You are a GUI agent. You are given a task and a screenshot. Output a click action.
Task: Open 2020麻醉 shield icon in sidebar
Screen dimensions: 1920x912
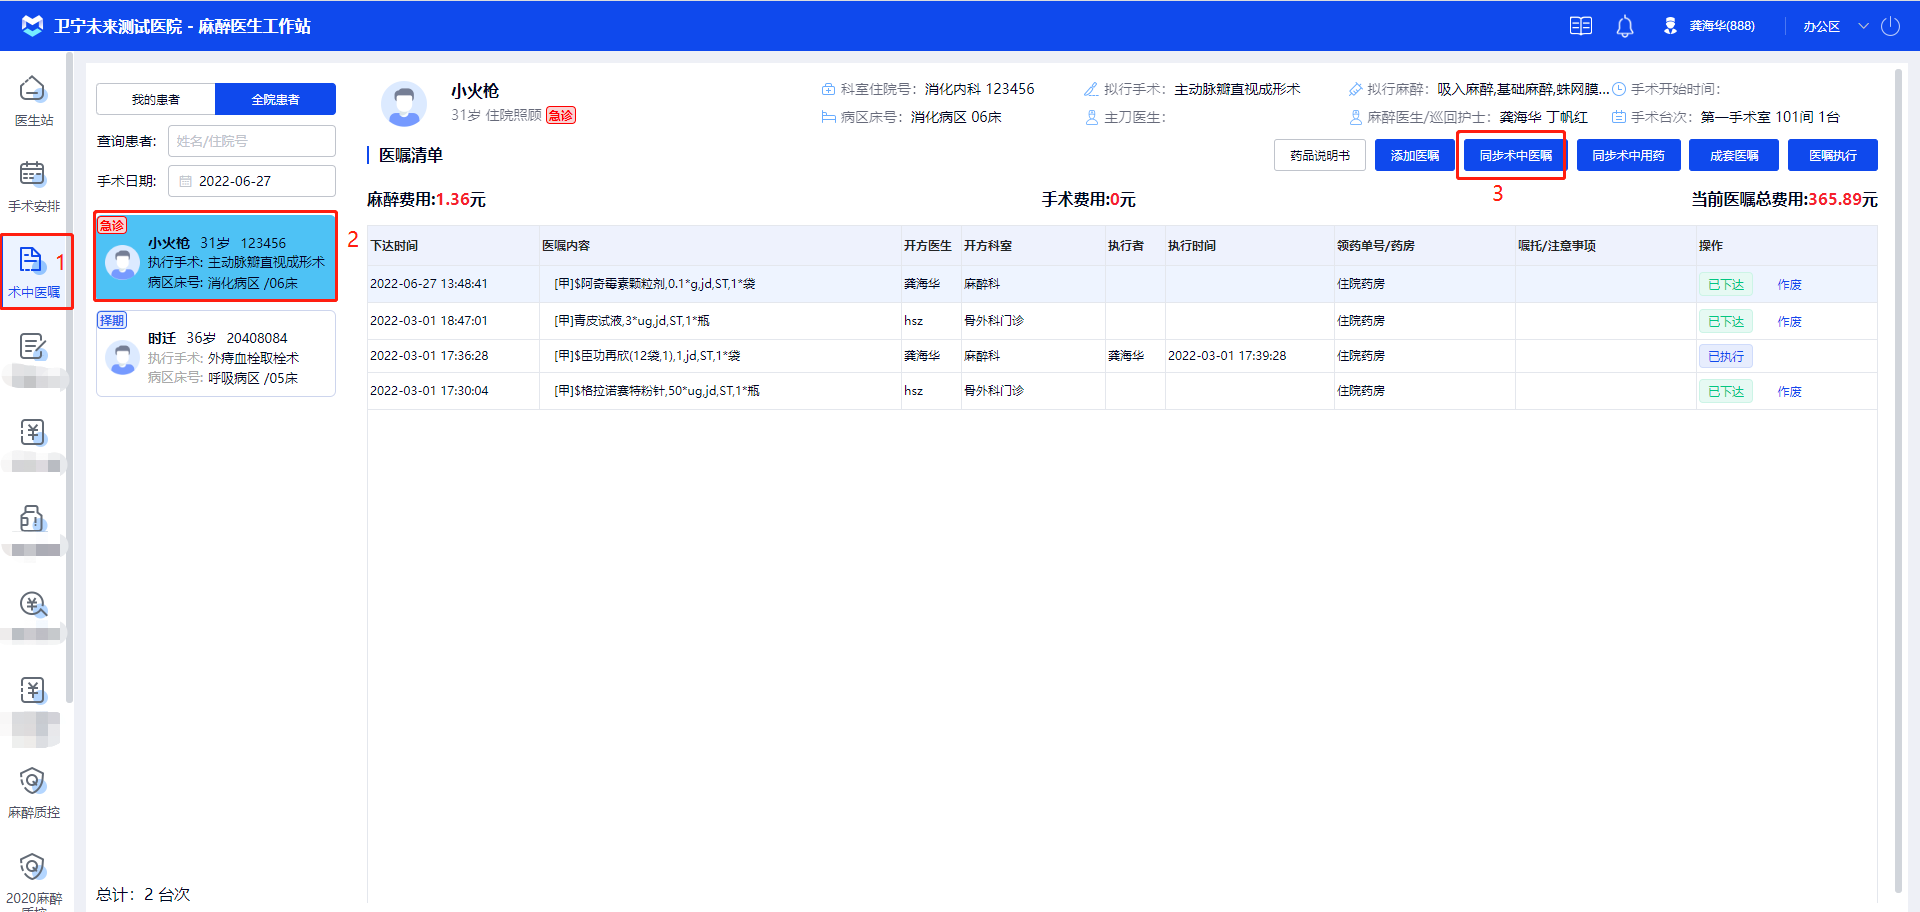[33, 866]
